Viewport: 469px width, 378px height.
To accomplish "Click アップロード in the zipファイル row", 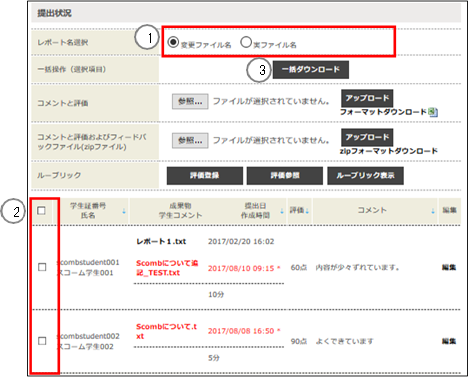I will 367,137.
